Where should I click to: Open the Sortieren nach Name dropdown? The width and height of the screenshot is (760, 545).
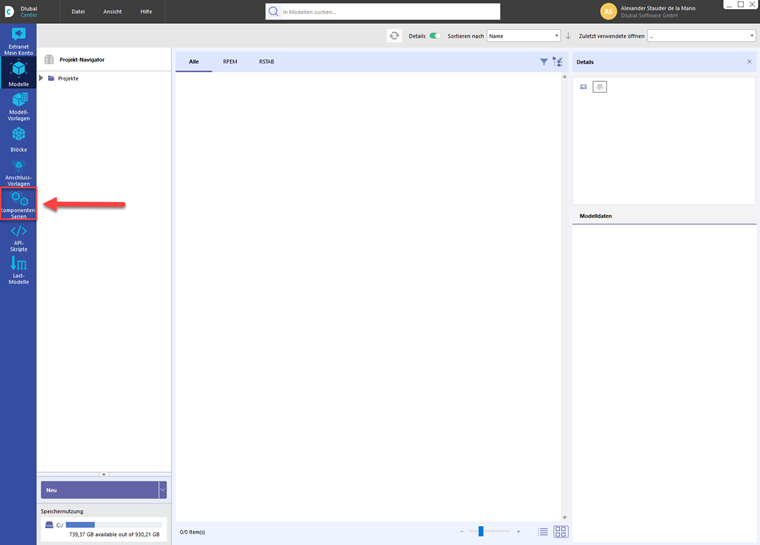[x=523, y=36]
